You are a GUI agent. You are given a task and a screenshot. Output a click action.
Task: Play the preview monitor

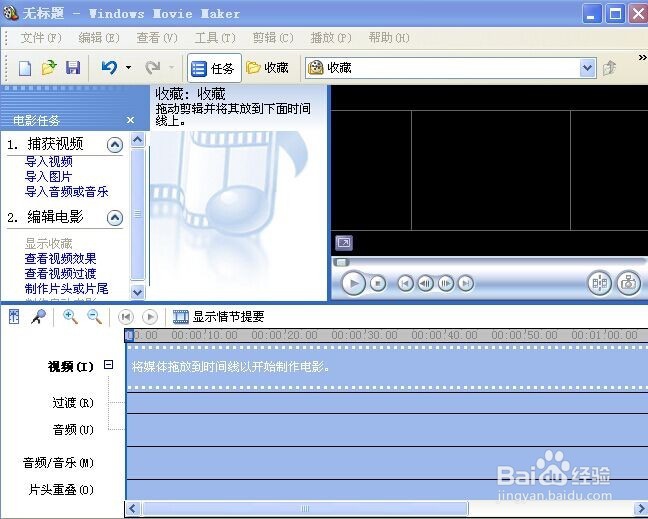(x=353, y=283)
